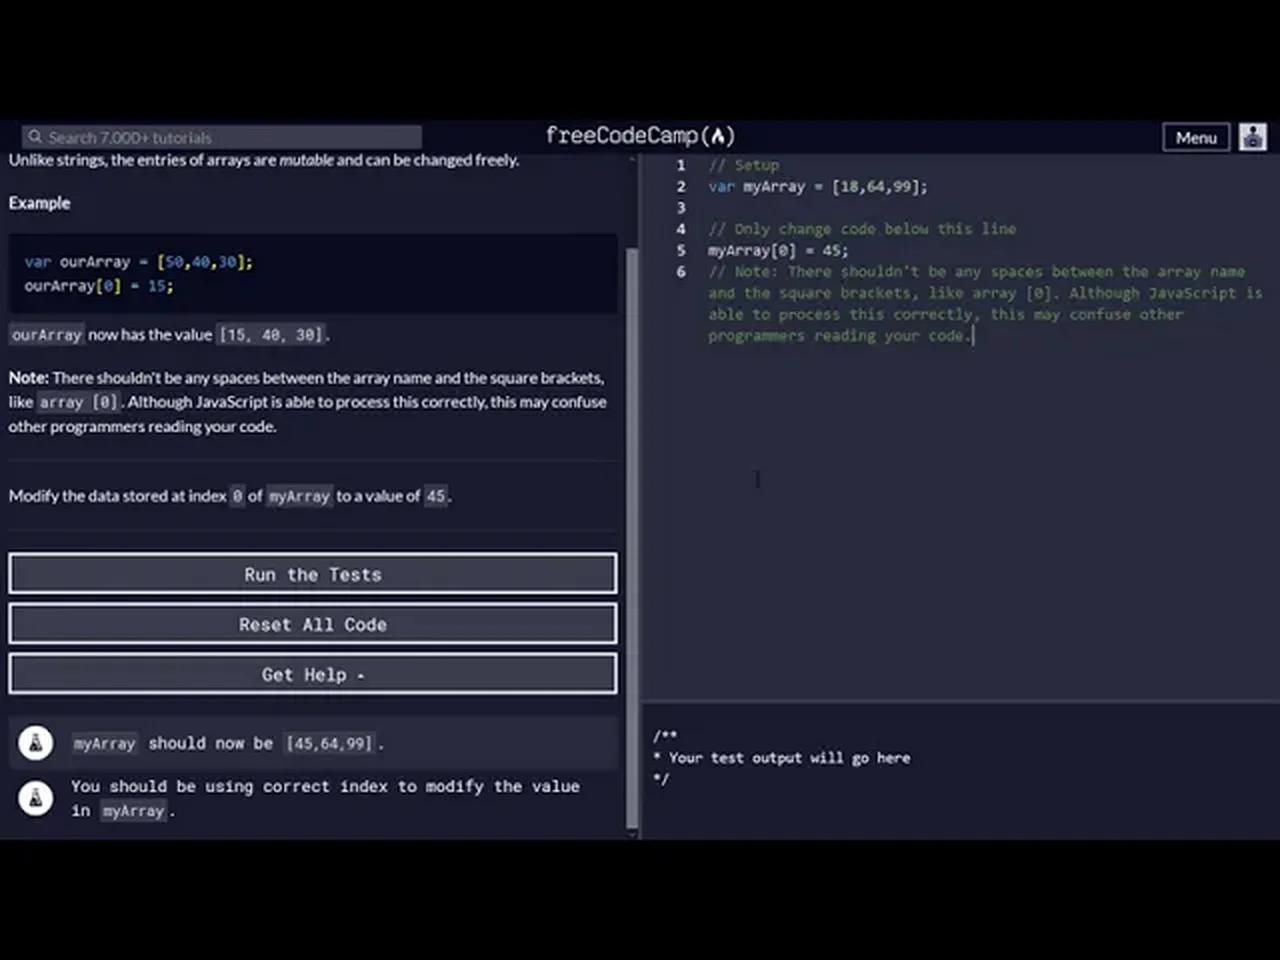Click example code "ourArray[0] = 15;"
Viewport: 1280px width, 960px height.
click(99, 286)
